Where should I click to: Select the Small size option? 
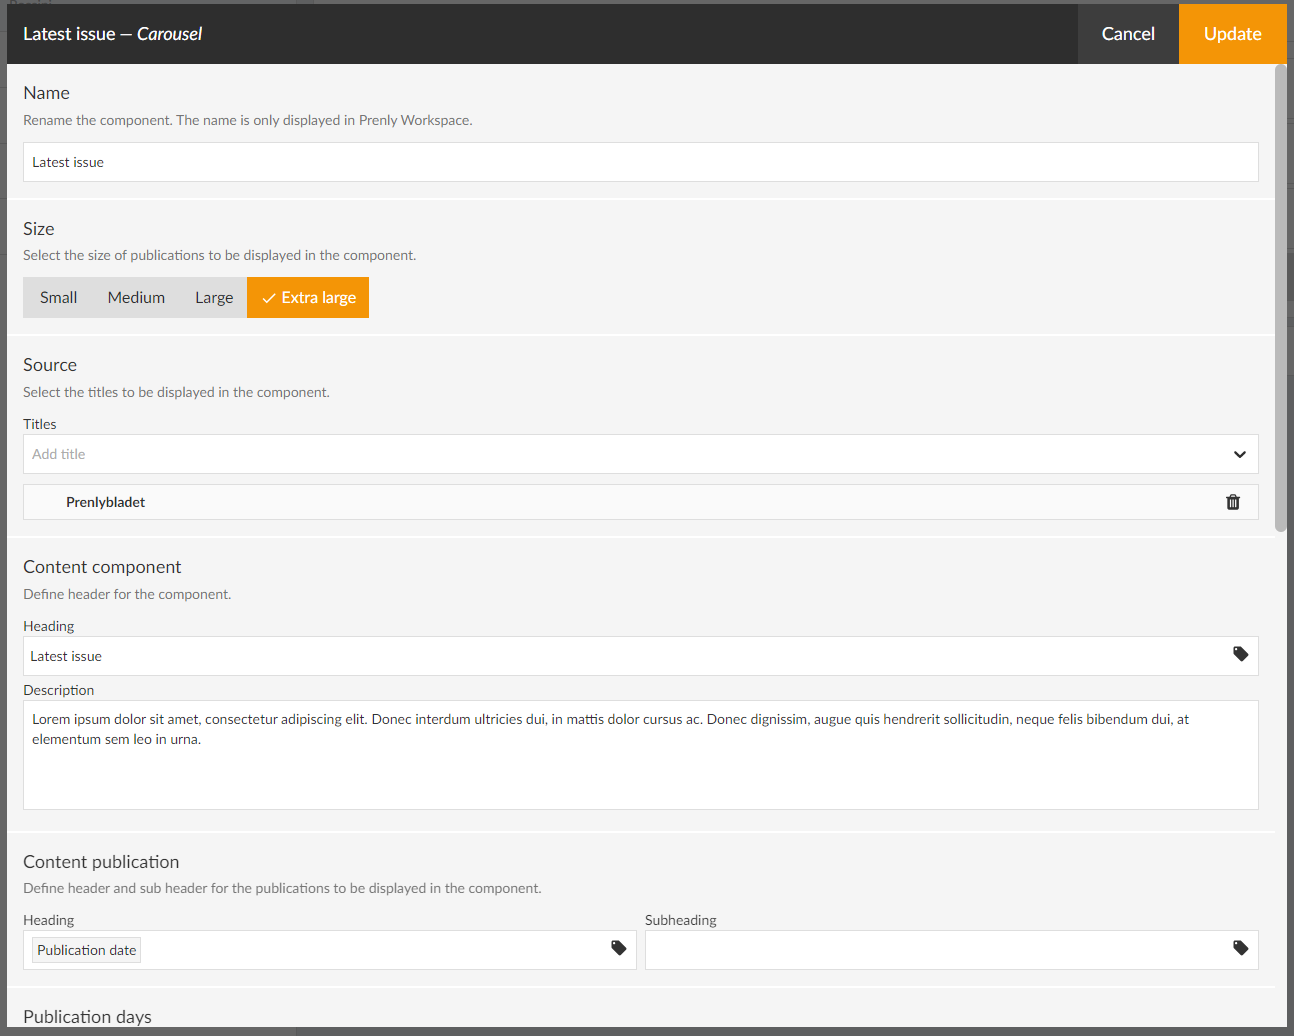pyautogui.click(x=58, y=298)
